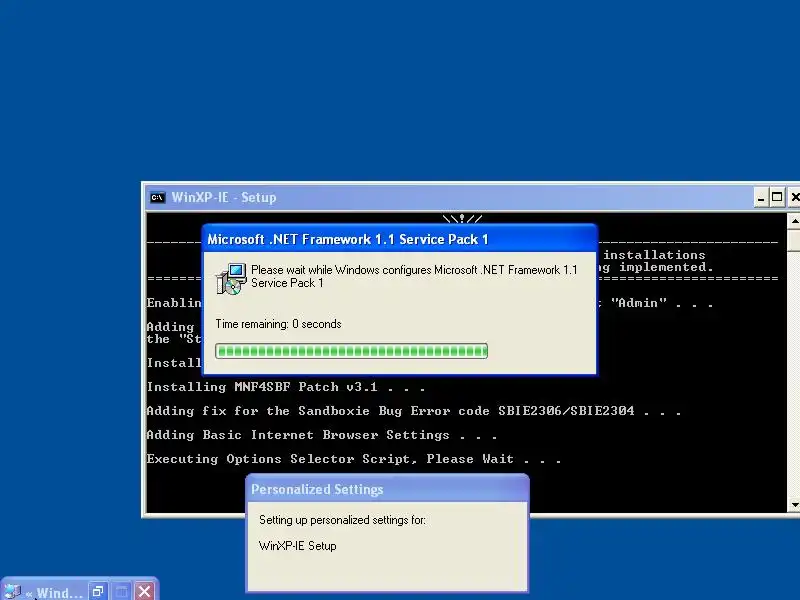Click the 'Microsoft .NET Framework 1.1 Service Pack 1' dialog title
This screenshot has width=800, height=600.
[x=347, y=239]
